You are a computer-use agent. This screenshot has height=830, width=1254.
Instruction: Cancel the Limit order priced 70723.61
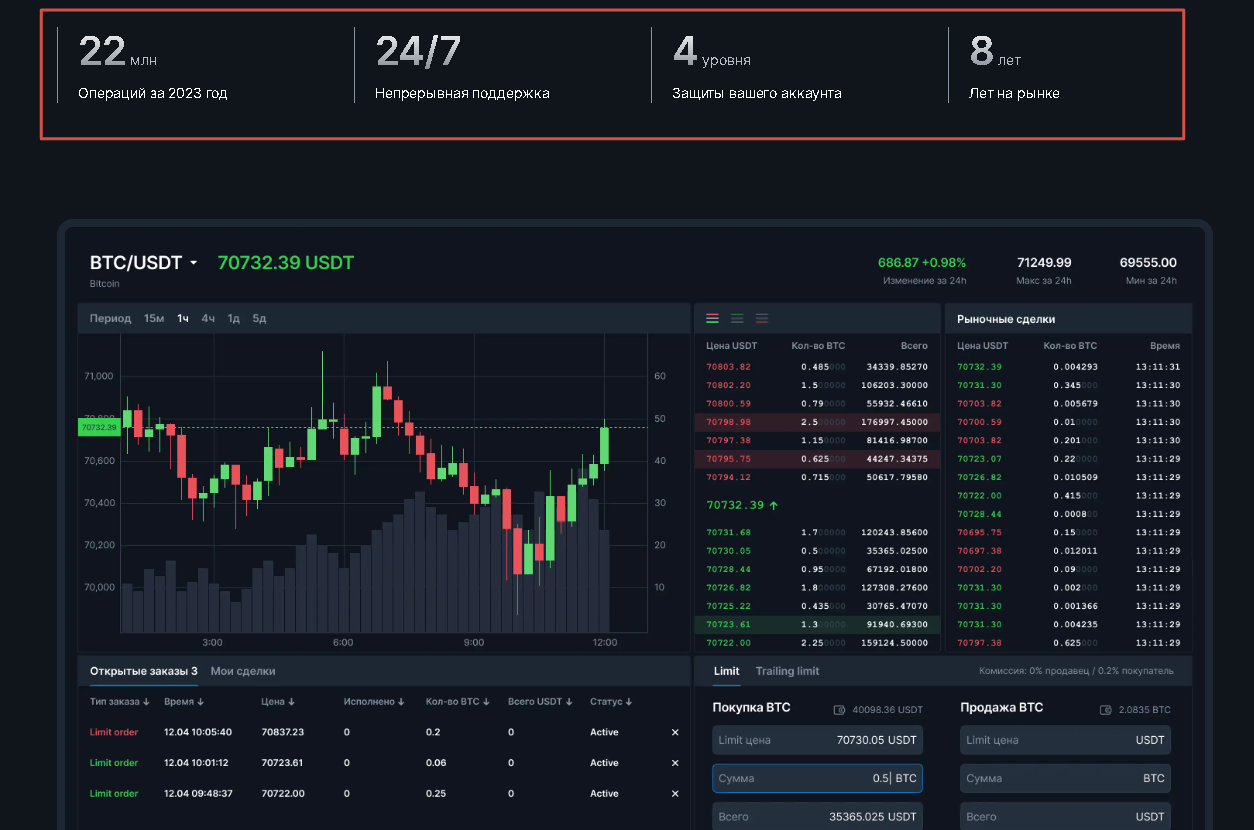pyautogui.click(x=674, y=763)
